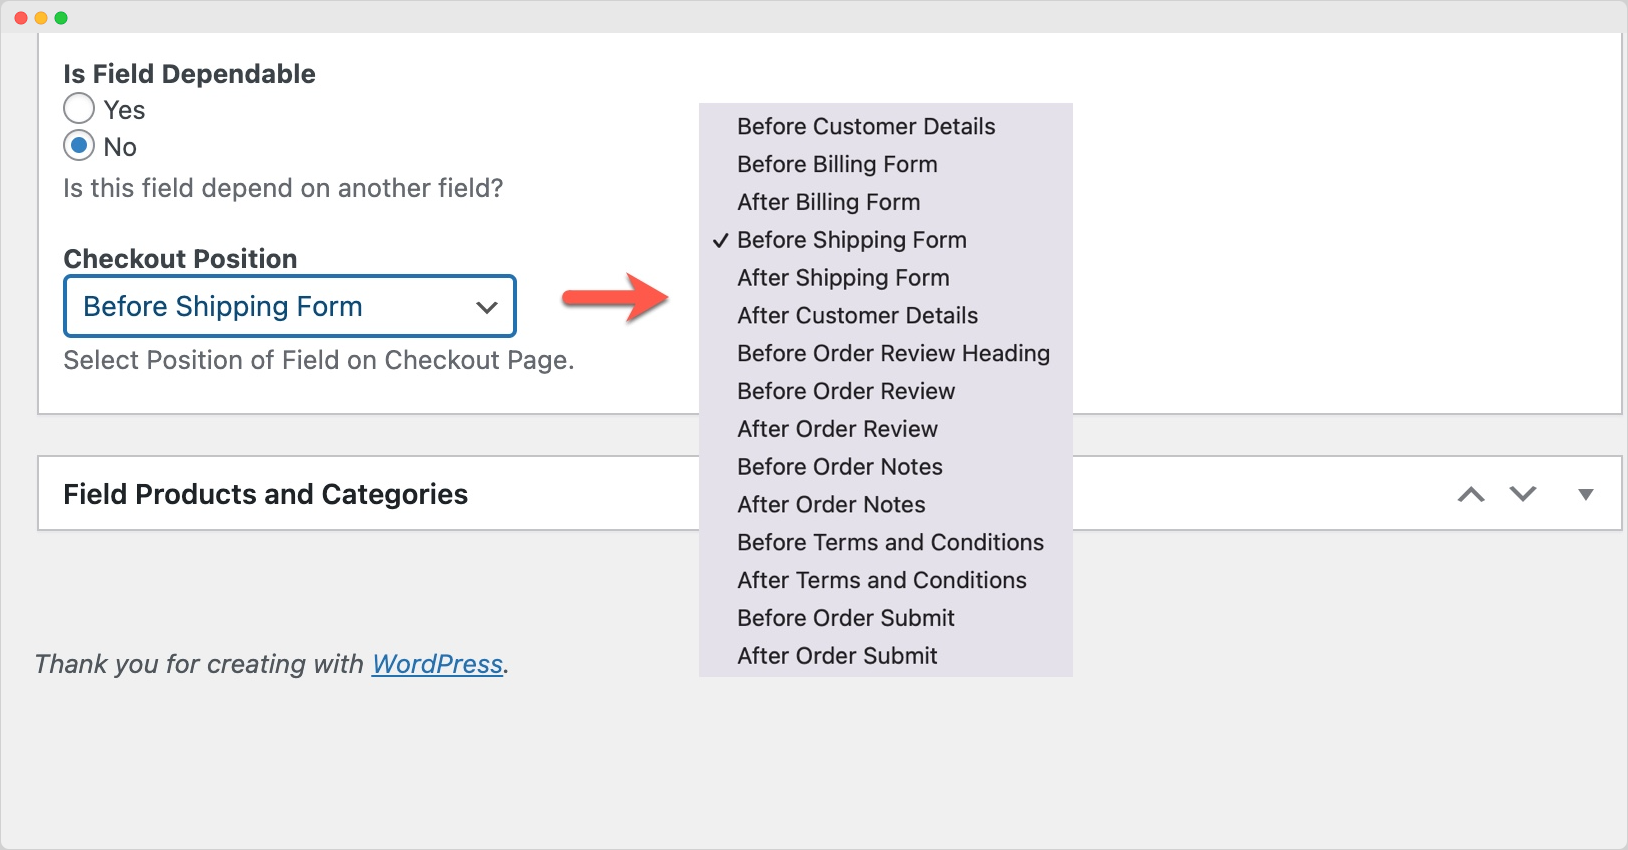Click the Field Products and Categories heading
The height and width of the screenshot is (850, 1628).
tap(265, 494)
